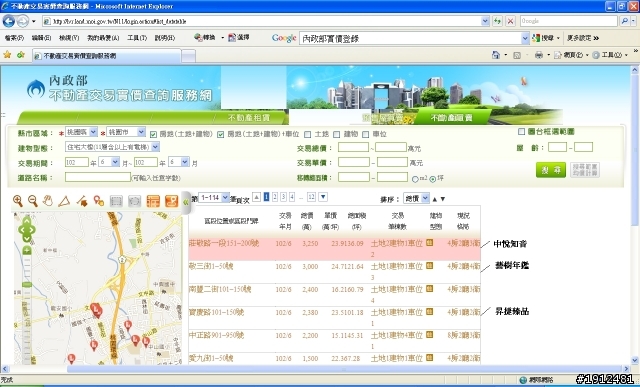Click the green 搜尋 search button
640x387 pixels.
[551, 170]
